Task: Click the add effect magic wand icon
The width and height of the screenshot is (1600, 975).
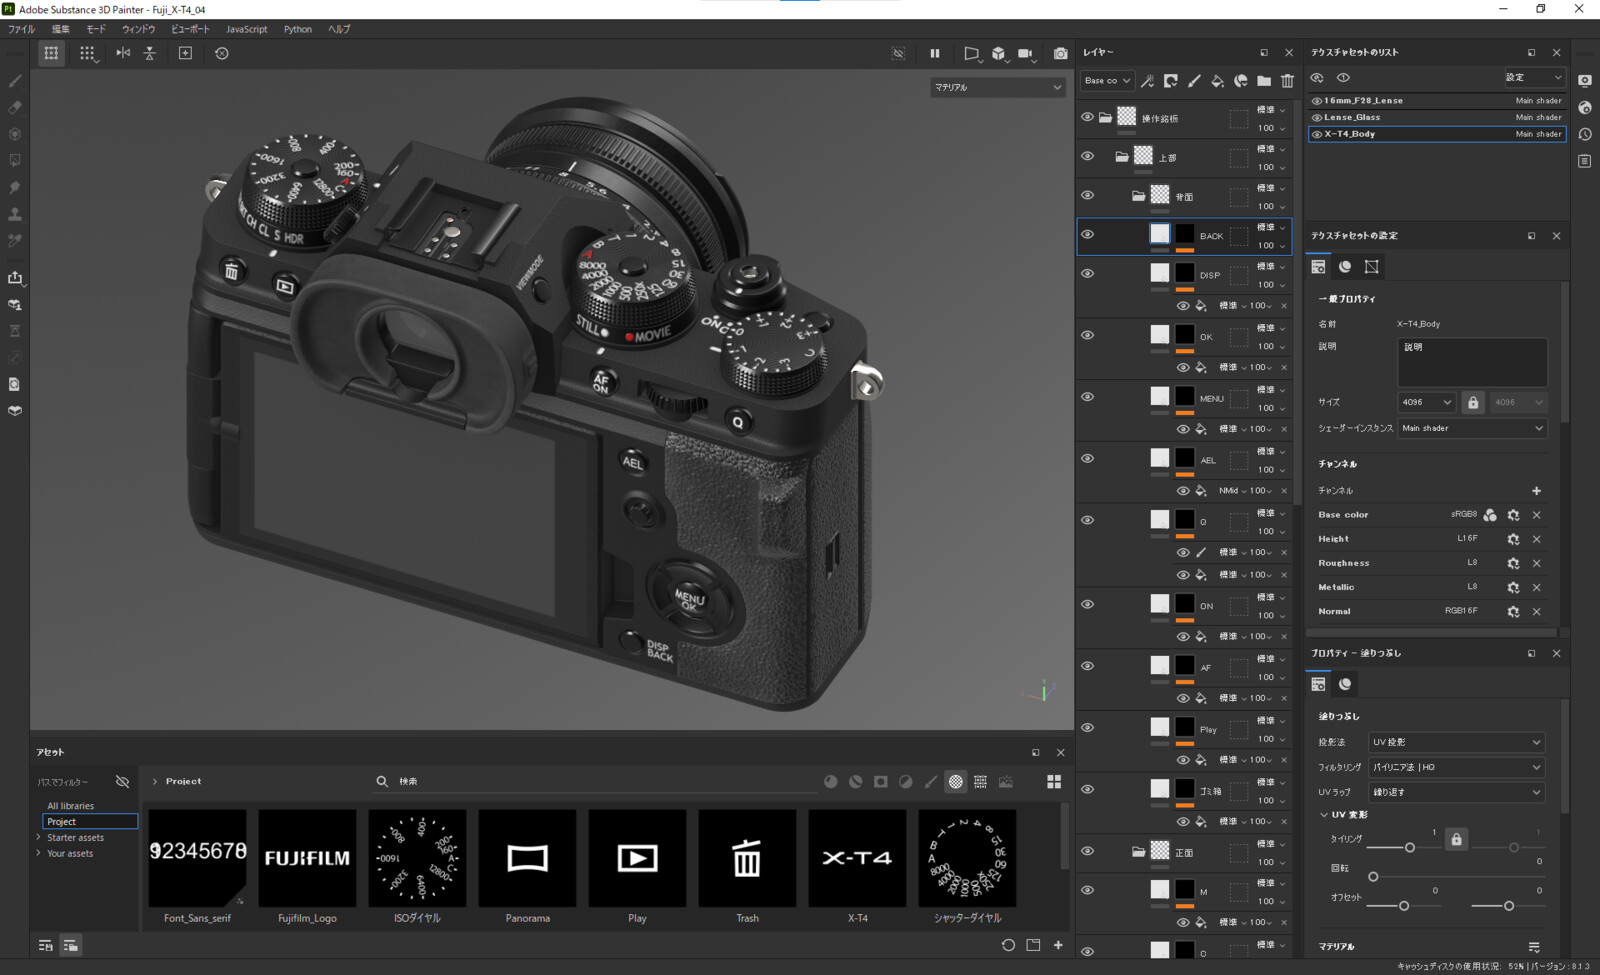Action: click(1148, 81)
